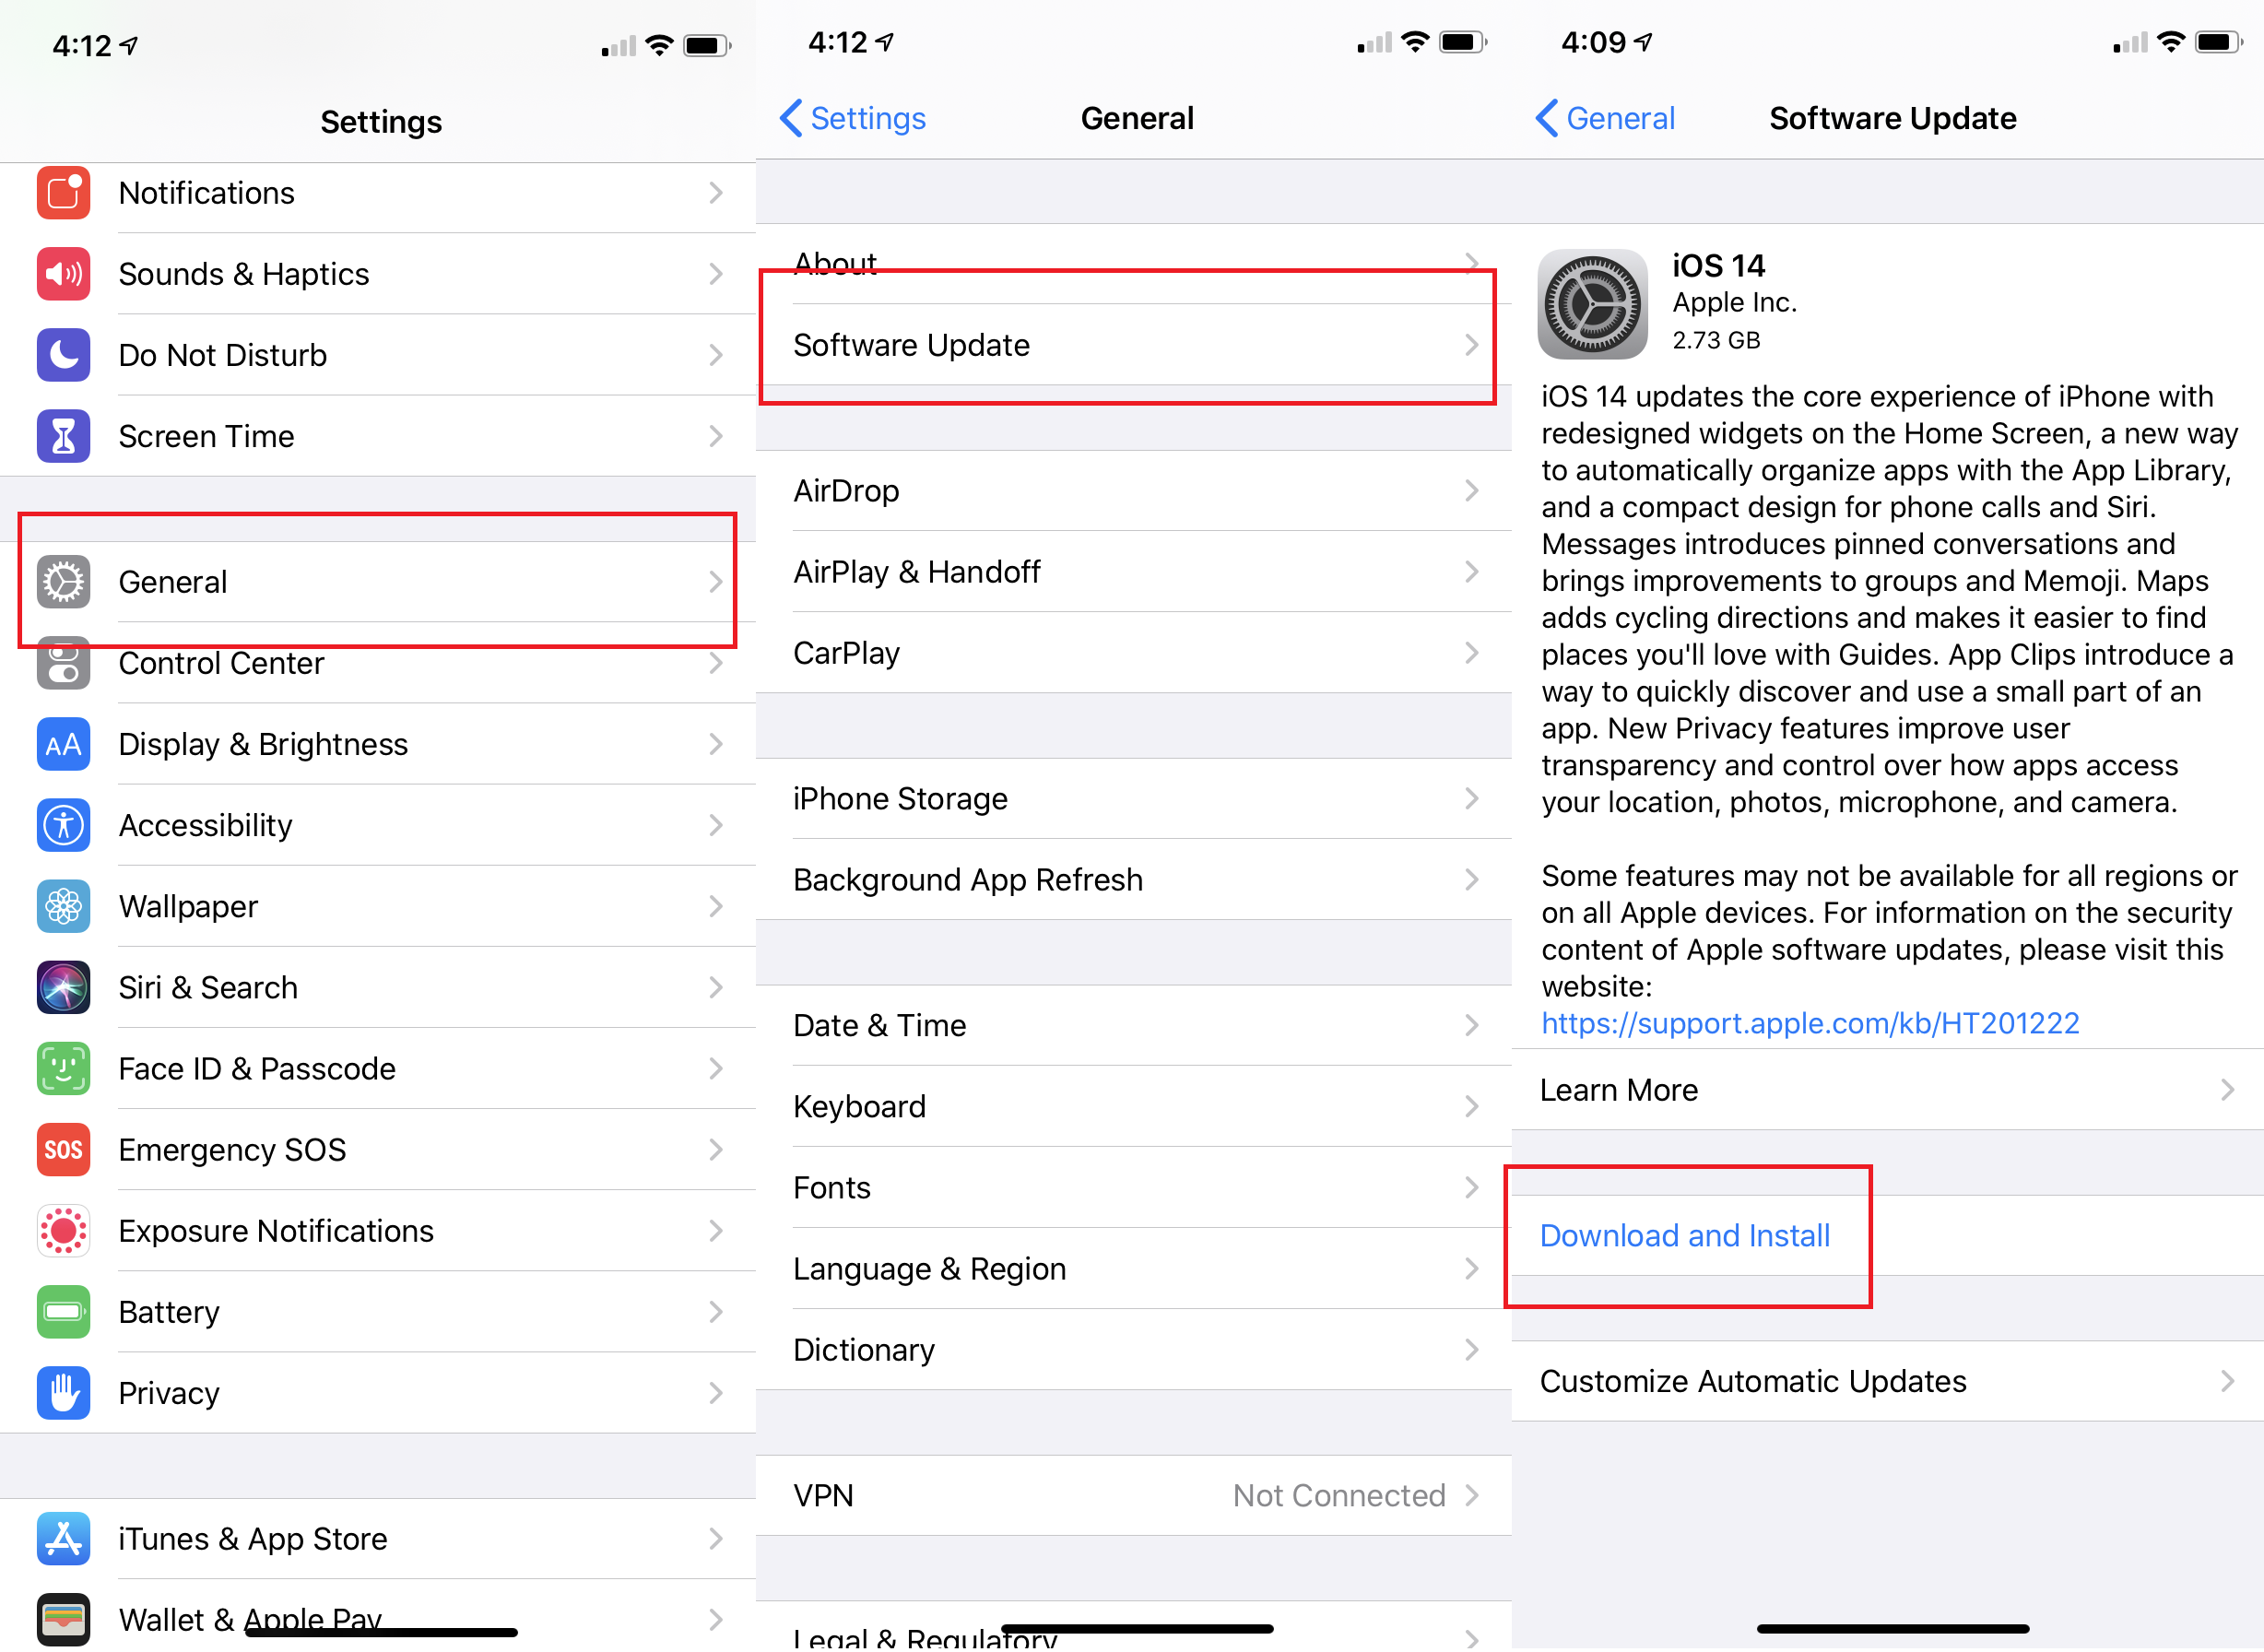Check VPN connection status

(1134, 1493)
